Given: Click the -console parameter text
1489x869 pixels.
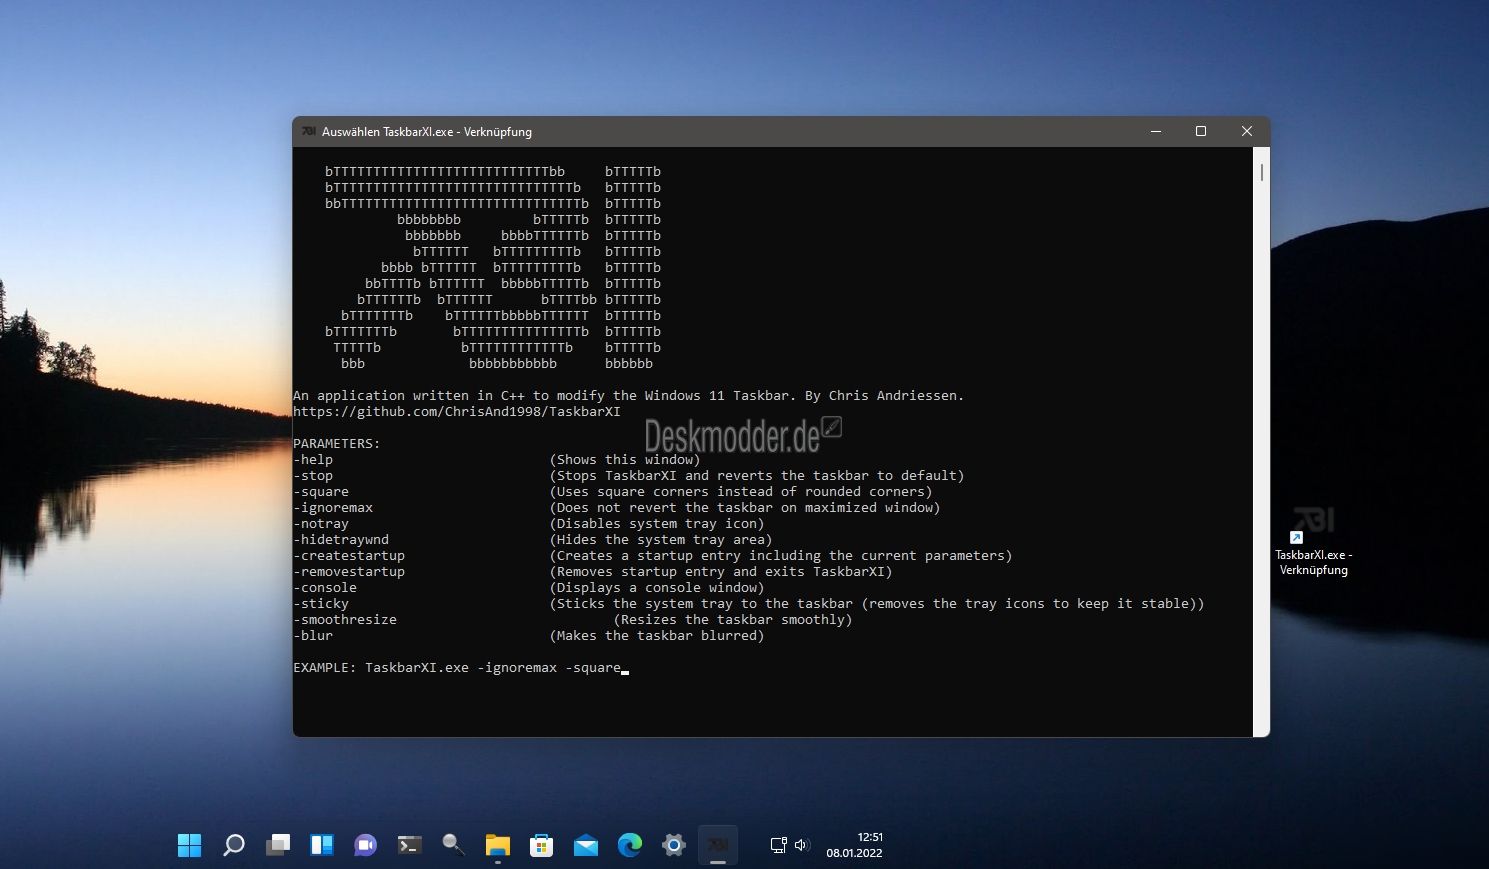Looking at the screenshot, I should [325, 587].
